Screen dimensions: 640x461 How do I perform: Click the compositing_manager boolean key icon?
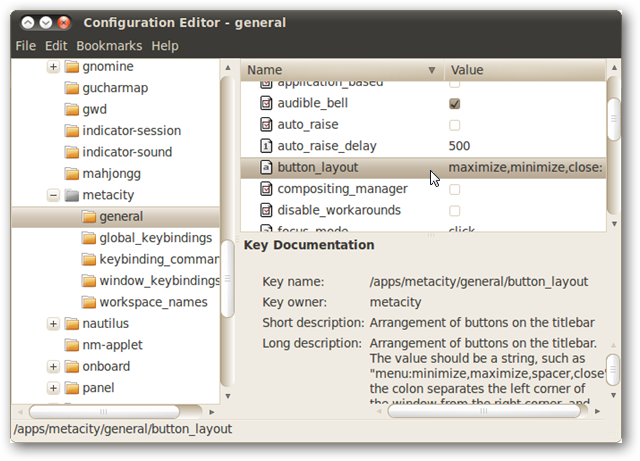(266, 189)
